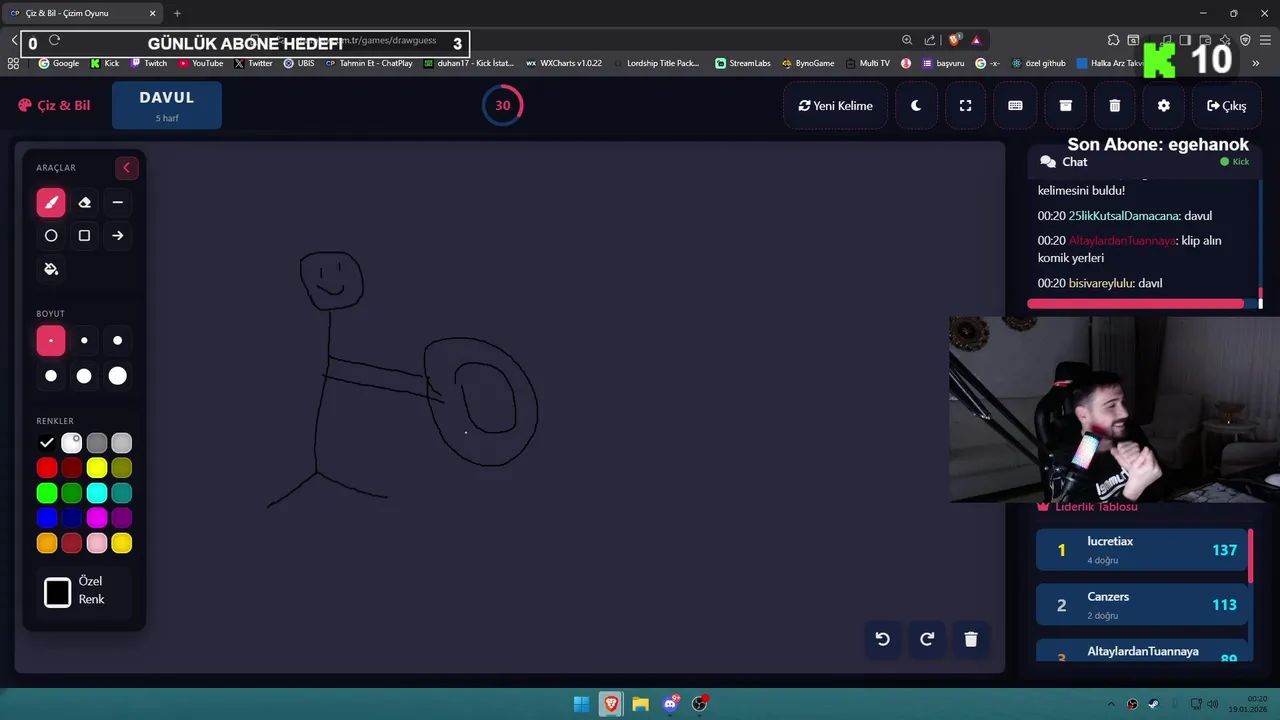Enter fullscreen mode

(x=965, y=106)
